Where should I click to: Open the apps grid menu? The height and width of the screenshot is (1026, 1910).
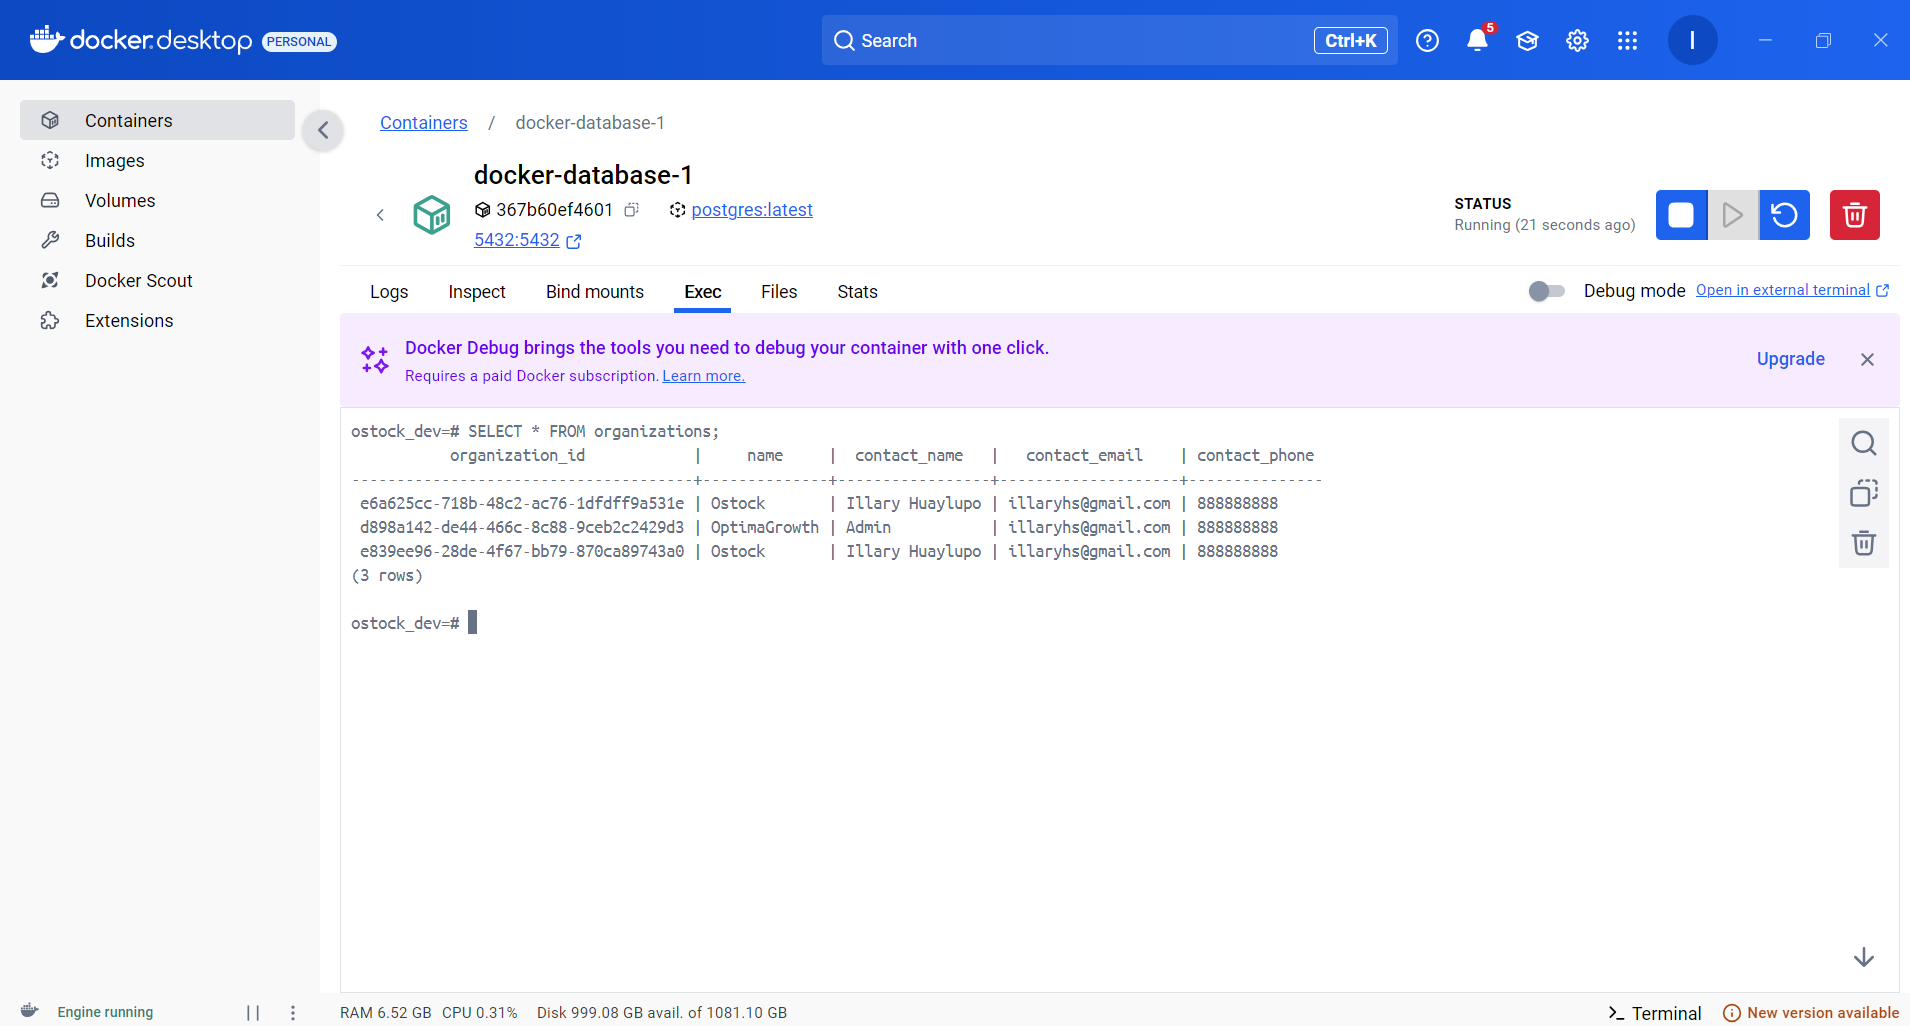(1627, 40)
